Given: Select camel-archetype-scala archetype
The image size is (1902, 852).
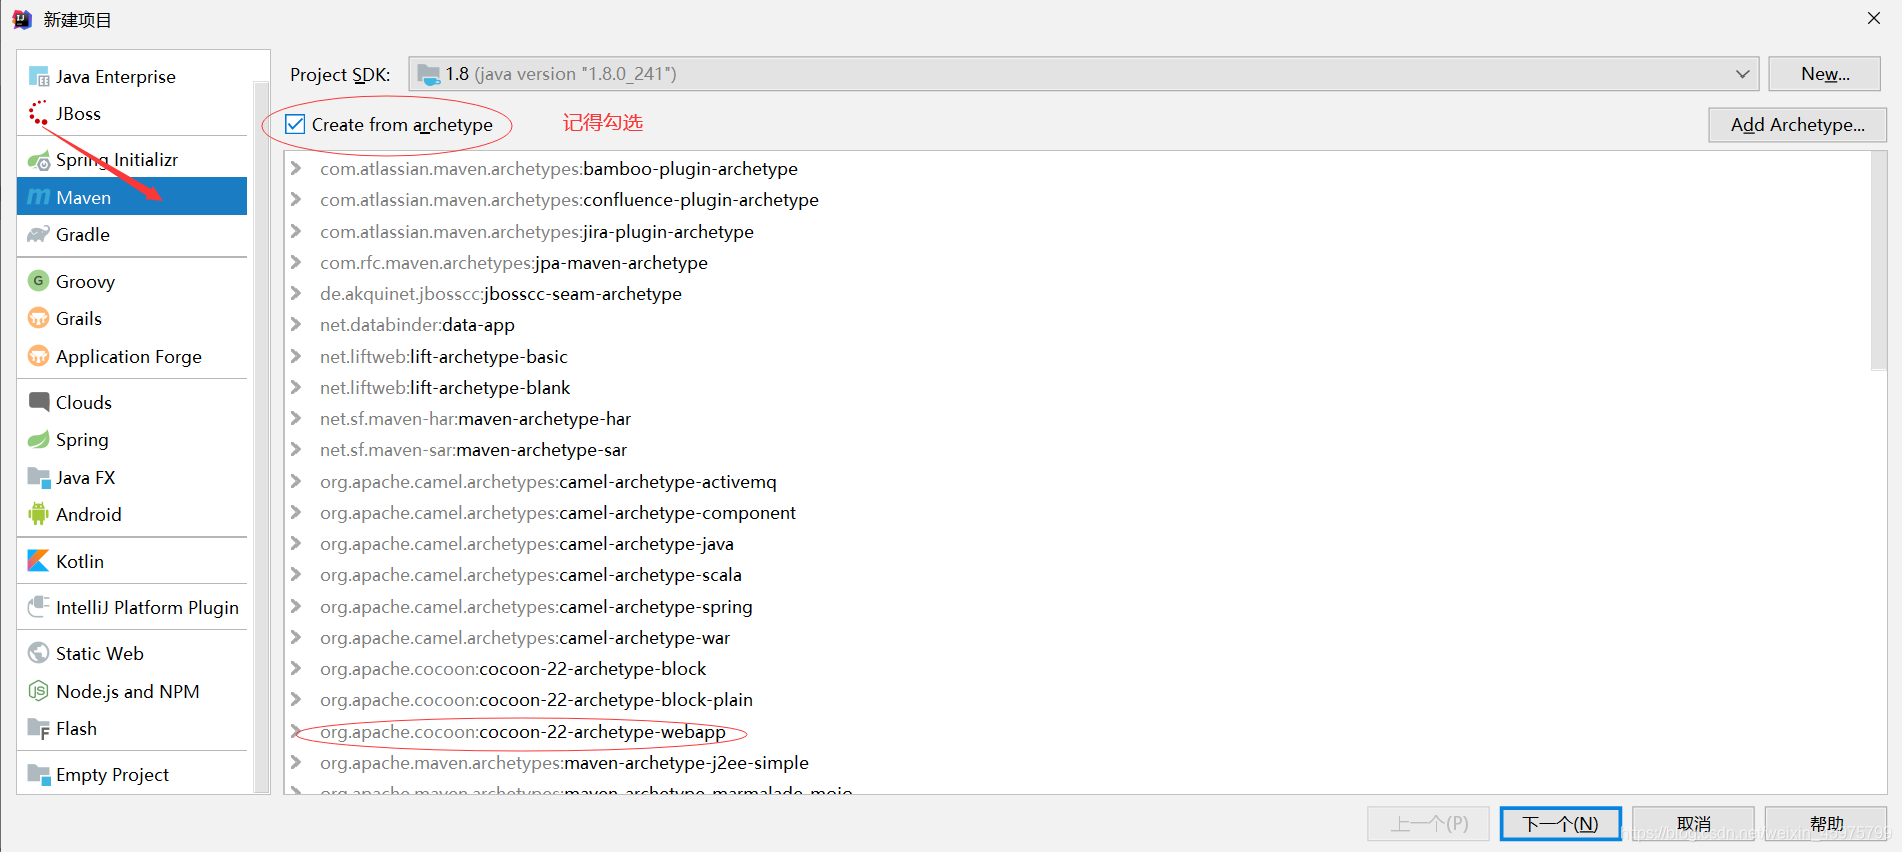Looking at the screenshot, I should pyautogui.click(x=531, y=574).
